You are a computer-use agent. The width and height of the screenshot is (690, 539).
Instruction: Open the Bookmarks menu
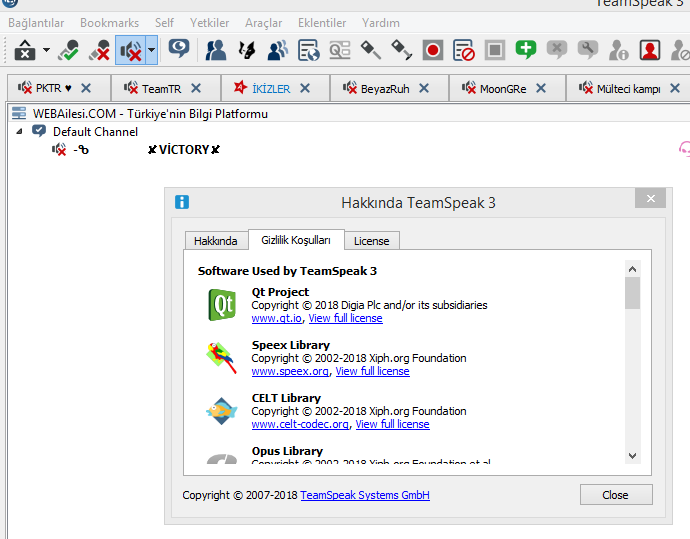click(x=110, y=23)
